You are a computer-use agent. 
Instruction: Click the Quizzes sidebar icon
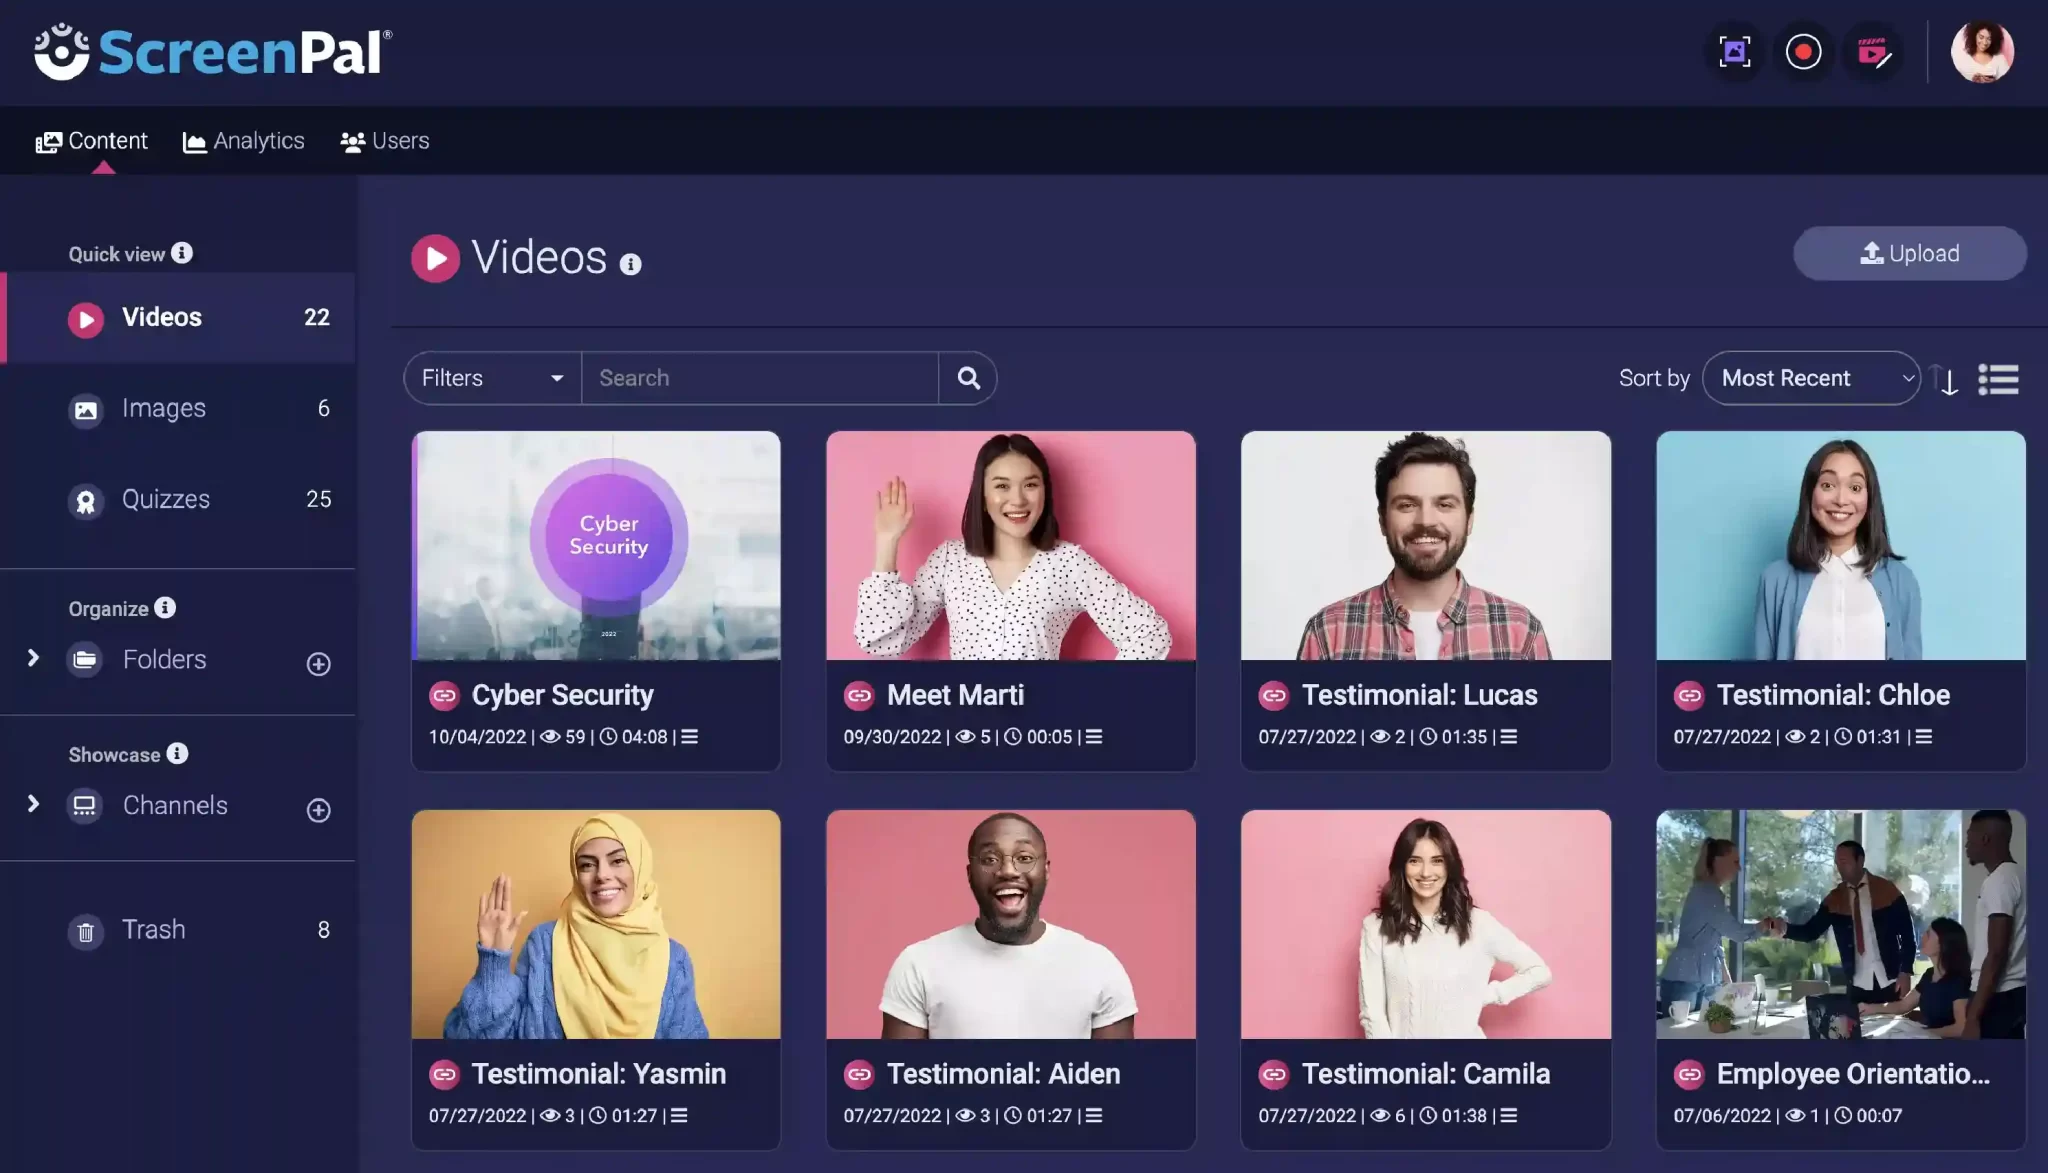tap(86, 499)
